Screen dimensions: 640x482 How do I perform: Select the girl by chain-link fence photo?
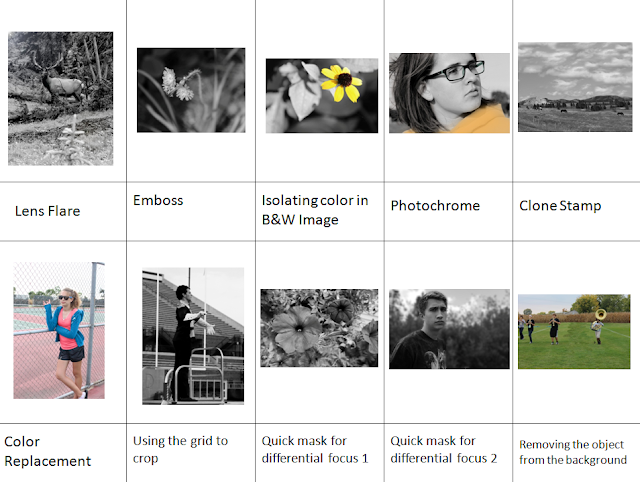tap(59, 330)
